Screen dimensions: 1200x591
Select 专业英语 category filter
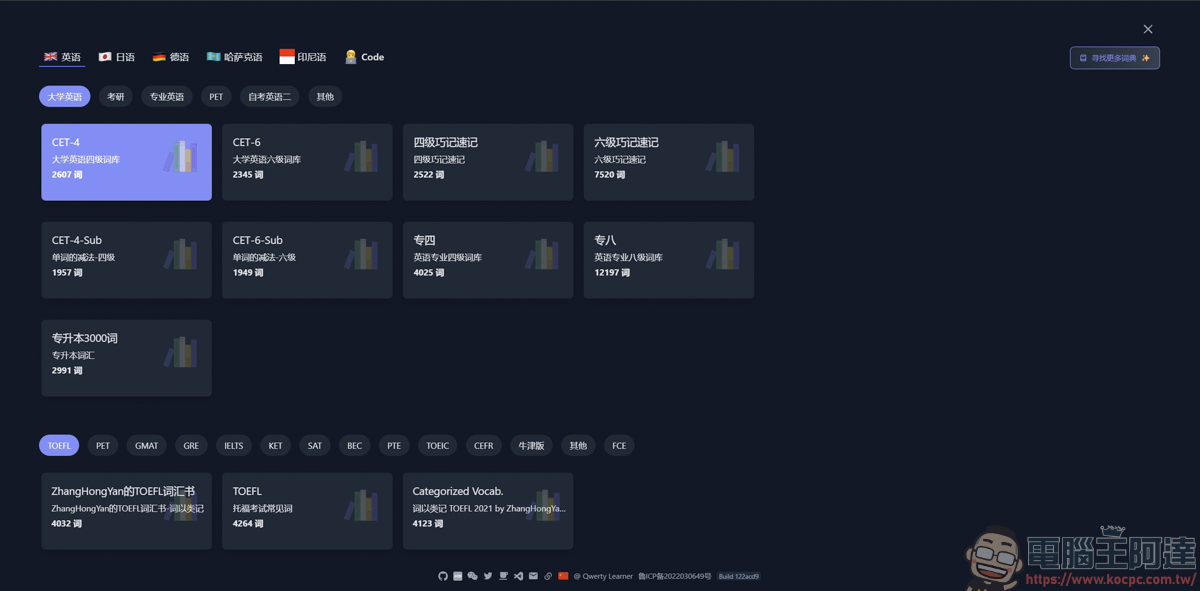[x=167, y=97]
